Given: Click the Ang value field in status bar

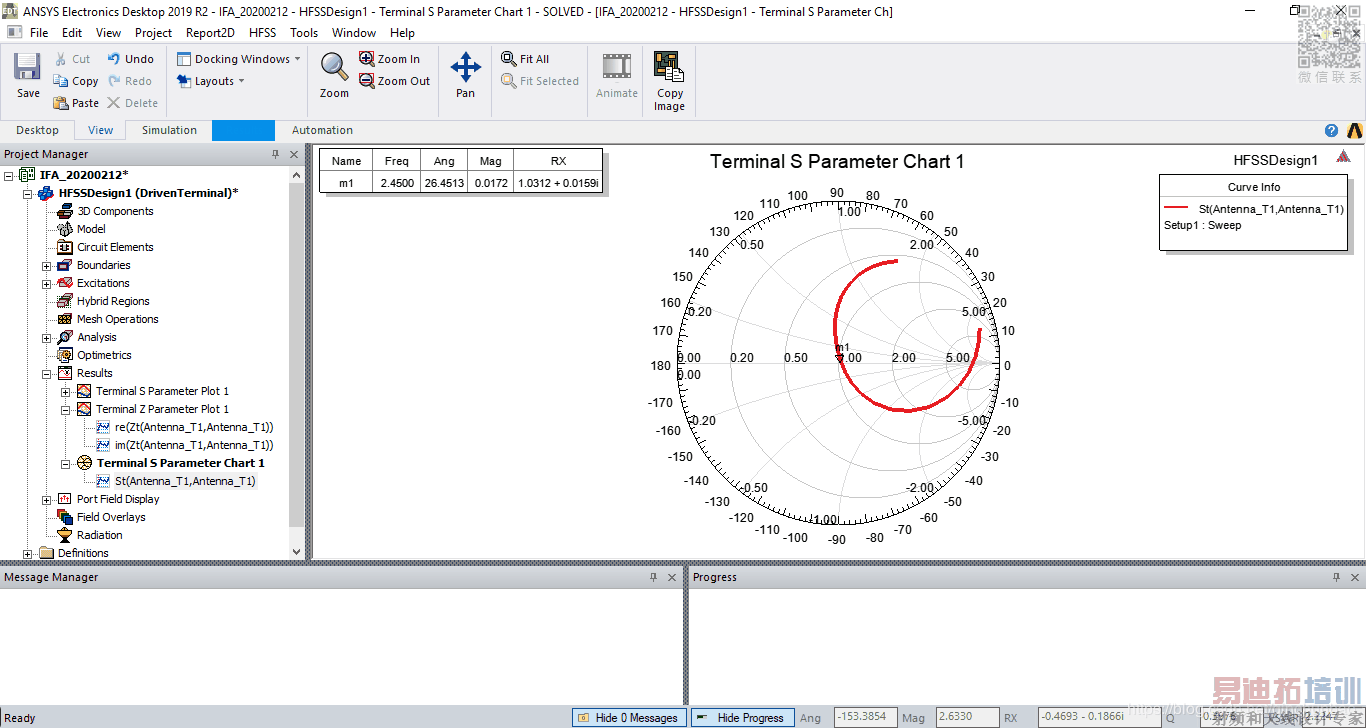Looking at the screenshot, I should 863,717.
